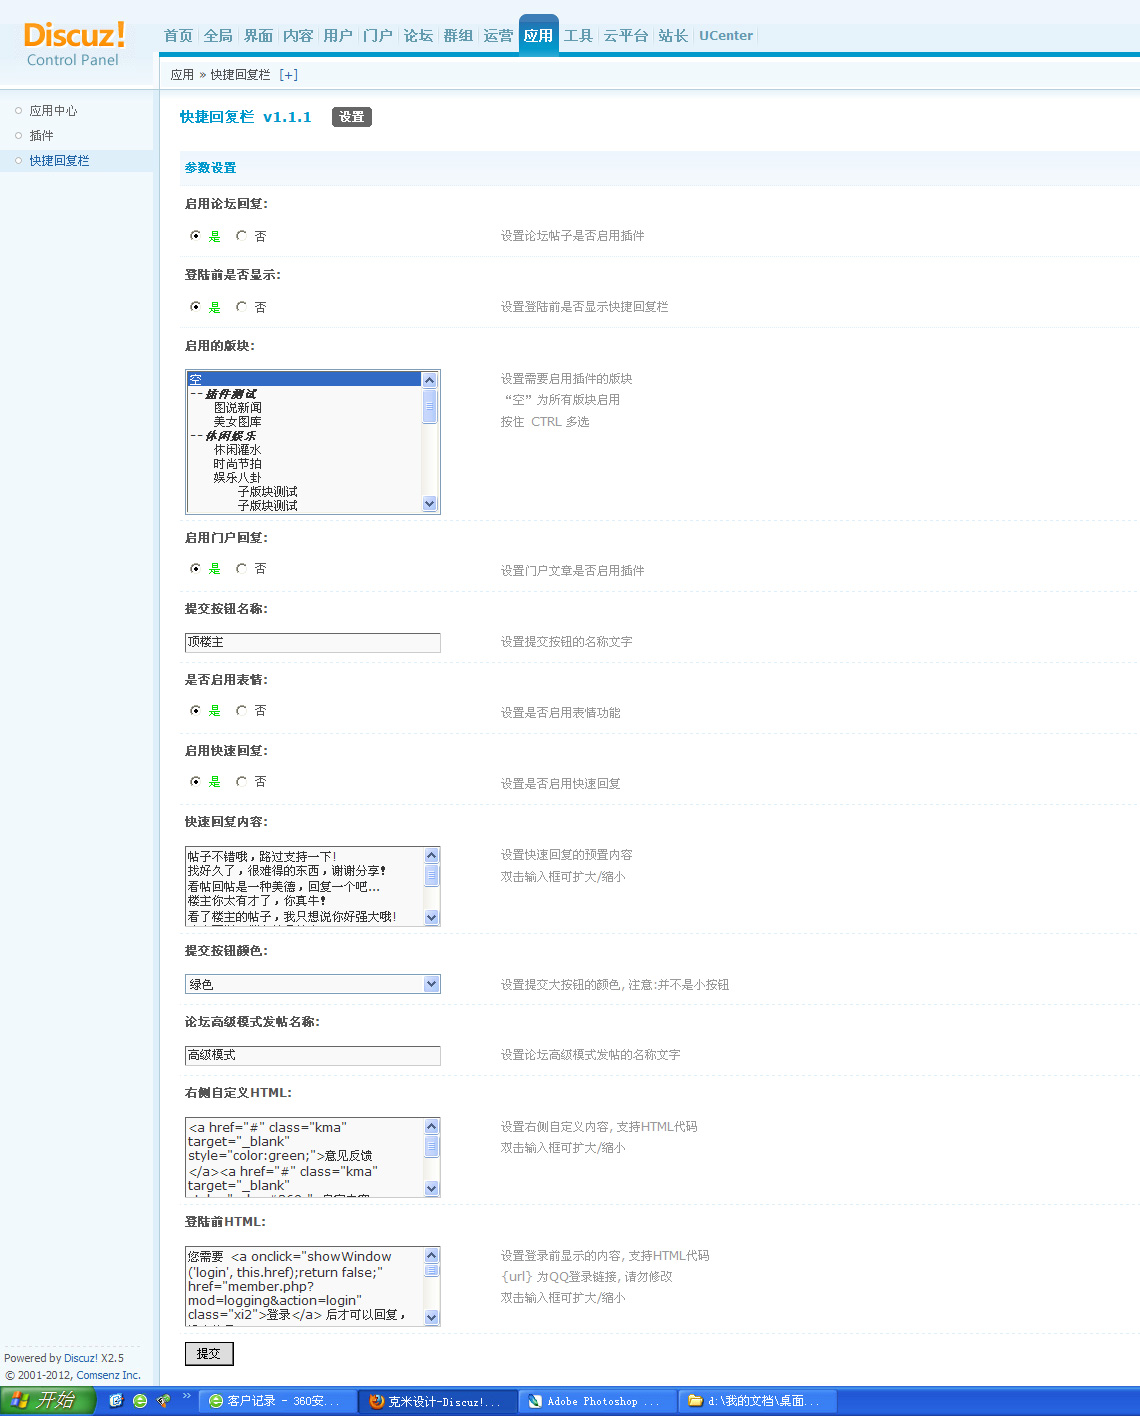Select 否 for 启用门户回复
Viewport: 1140px width, 1422px height.
click(x=241, y=568)
